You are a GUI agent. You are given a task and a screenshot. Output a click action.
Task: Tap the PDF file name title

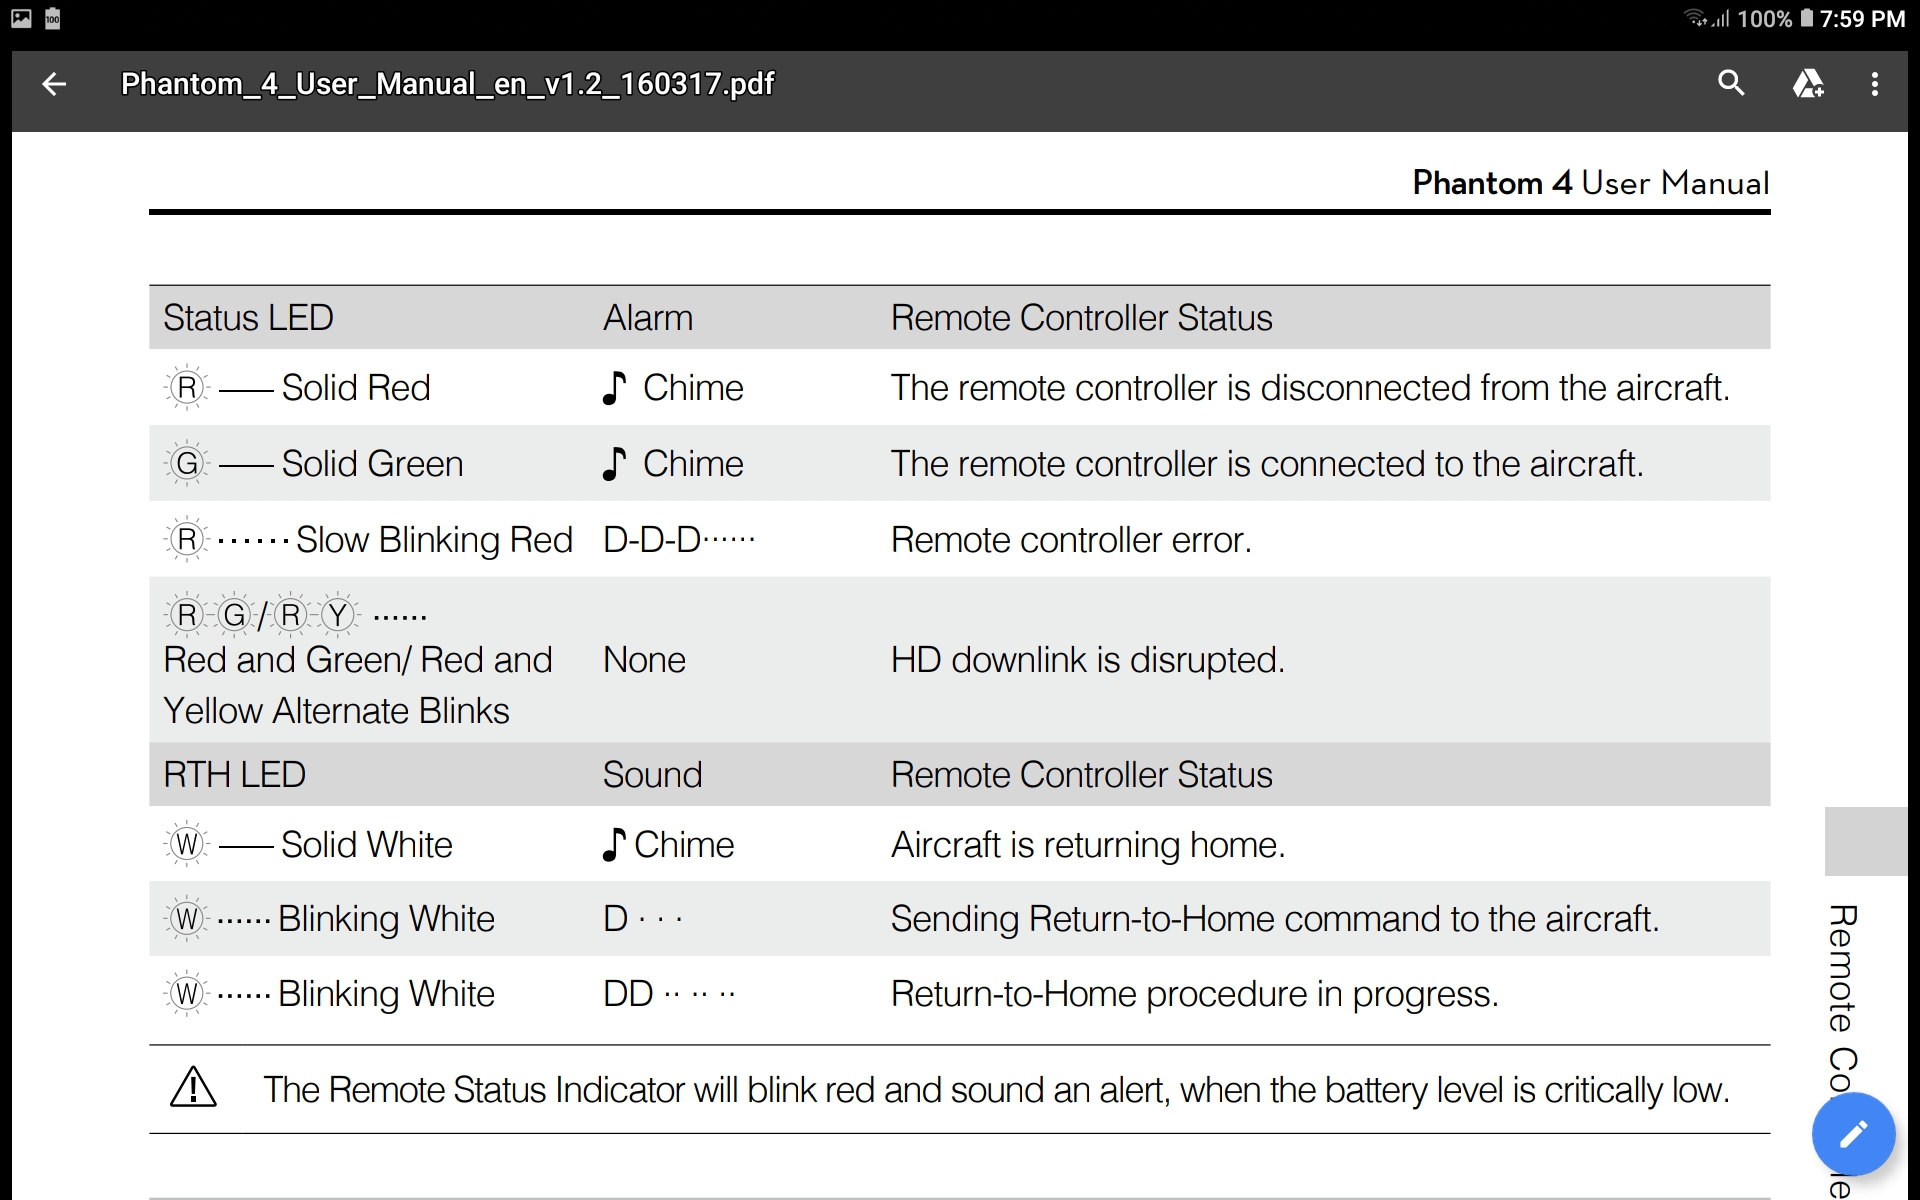pyautogui.click(x=448, y=84)
